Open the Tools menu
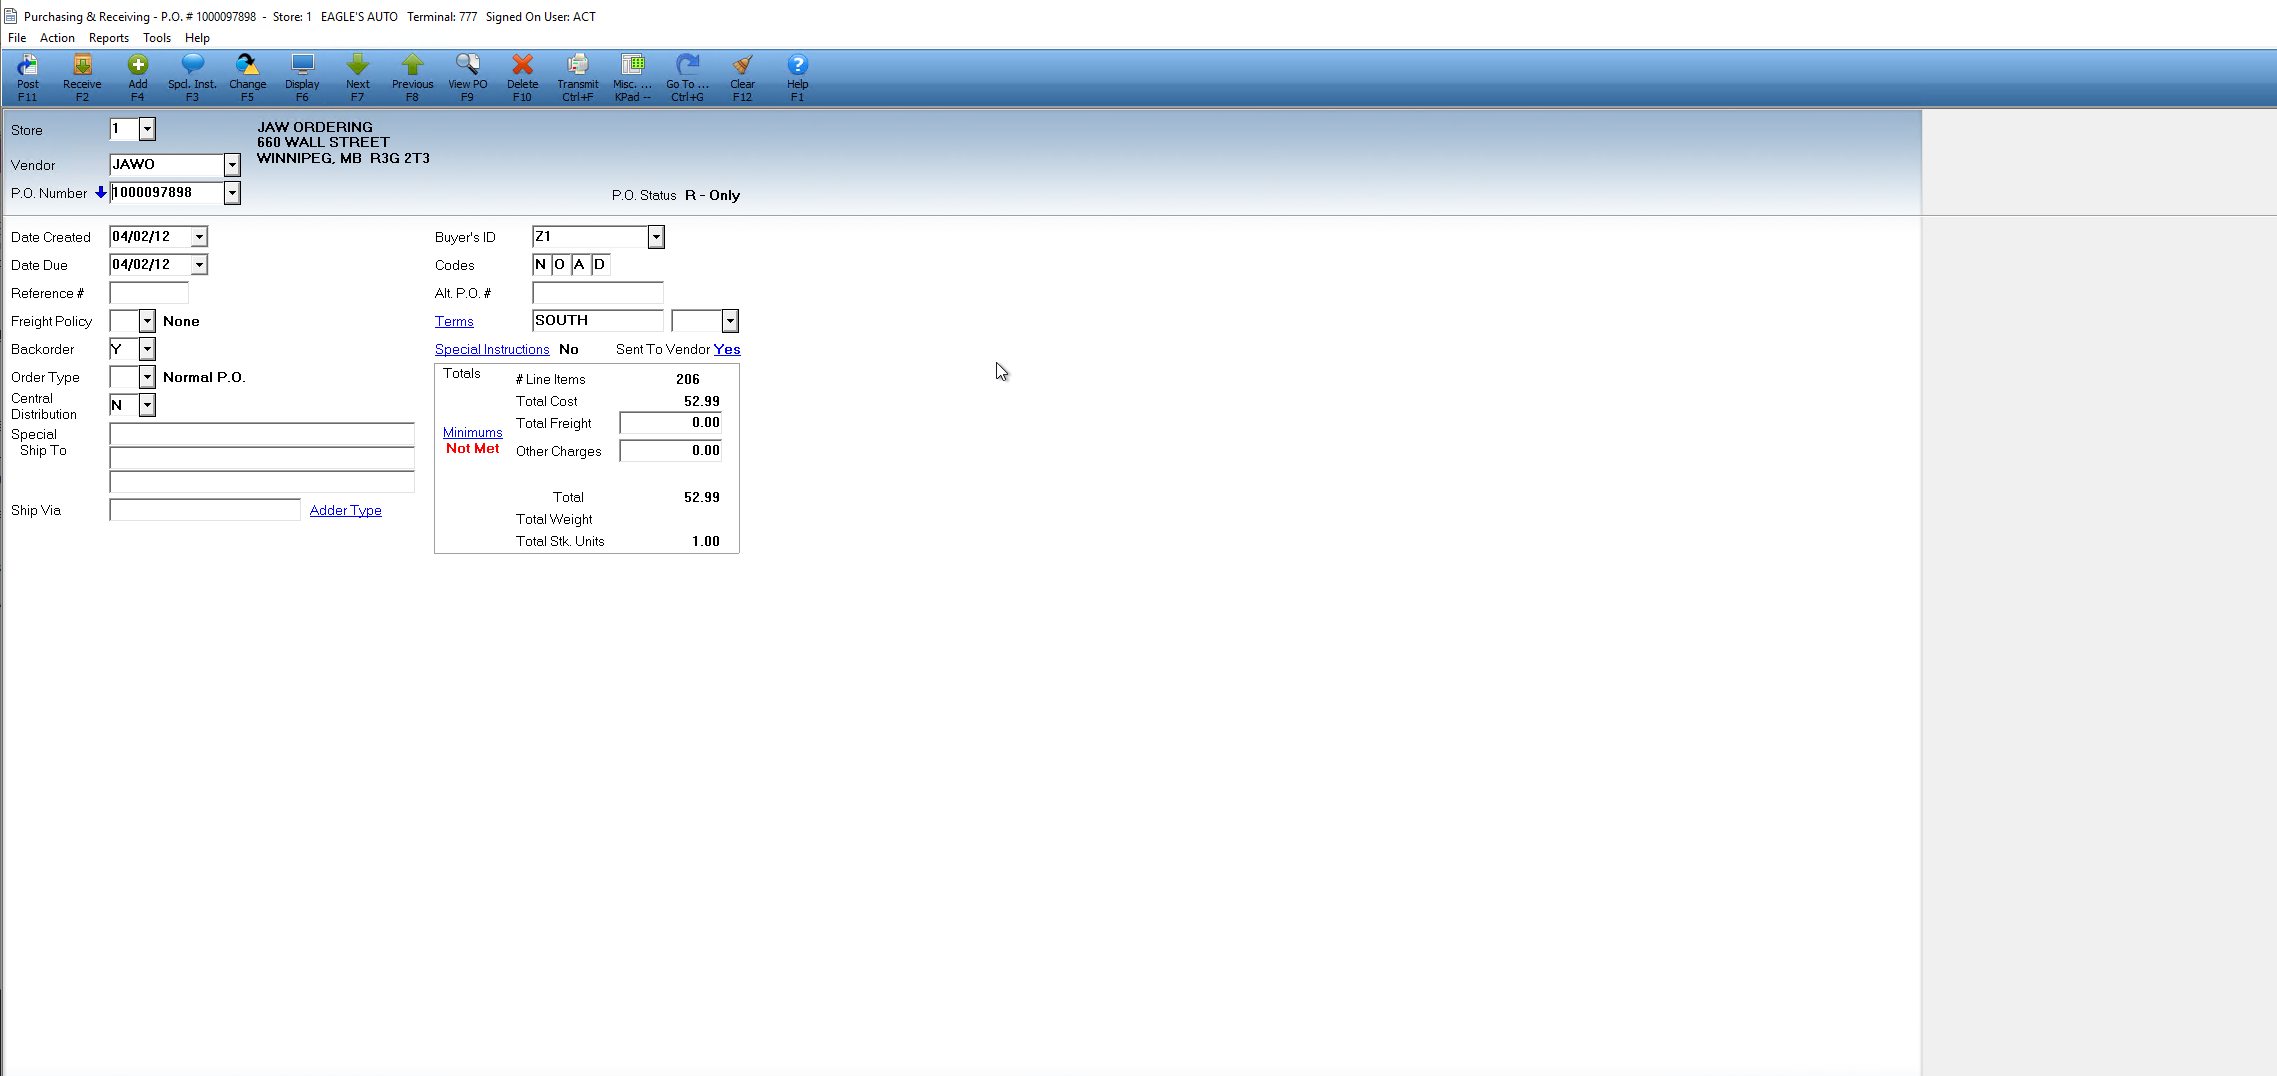The height and width of the screenshot is (1076, 2277). coord(157,38)
